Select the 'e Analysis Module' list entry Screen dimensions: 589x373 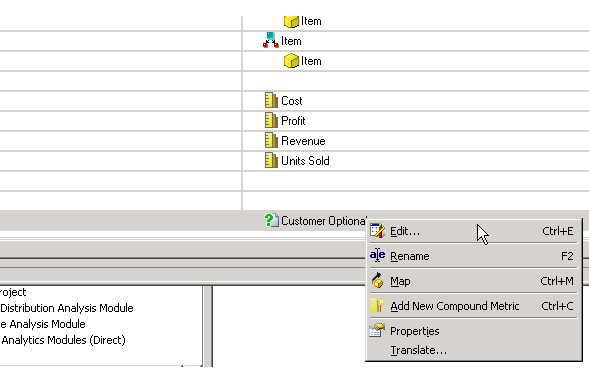point(43,324)
